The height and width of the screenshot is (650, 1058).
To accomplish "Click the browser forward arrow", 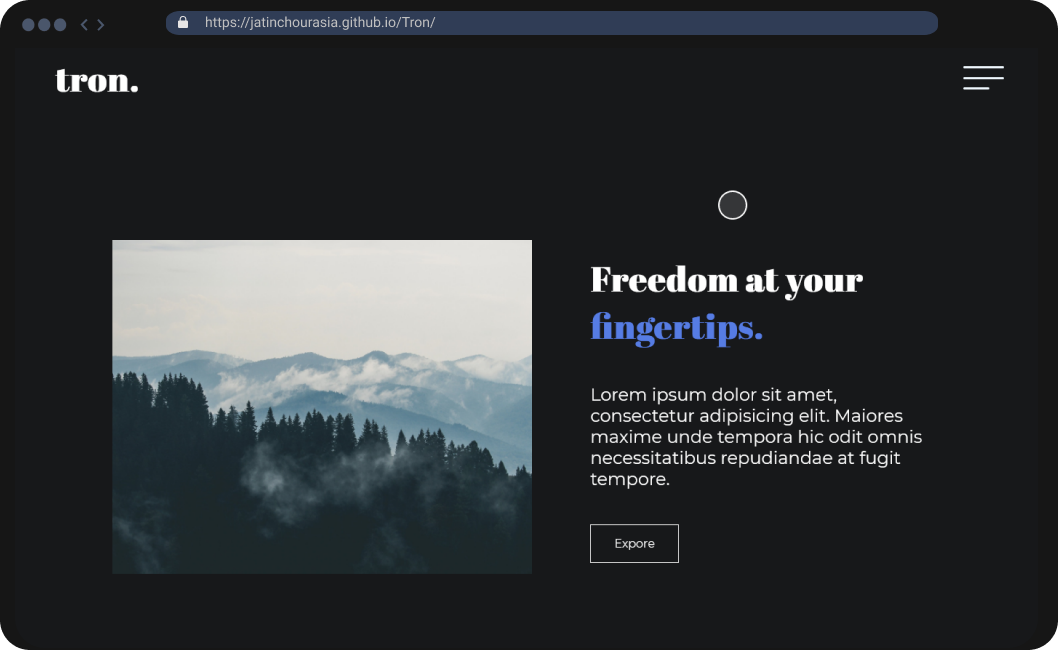I will [101, 25].
